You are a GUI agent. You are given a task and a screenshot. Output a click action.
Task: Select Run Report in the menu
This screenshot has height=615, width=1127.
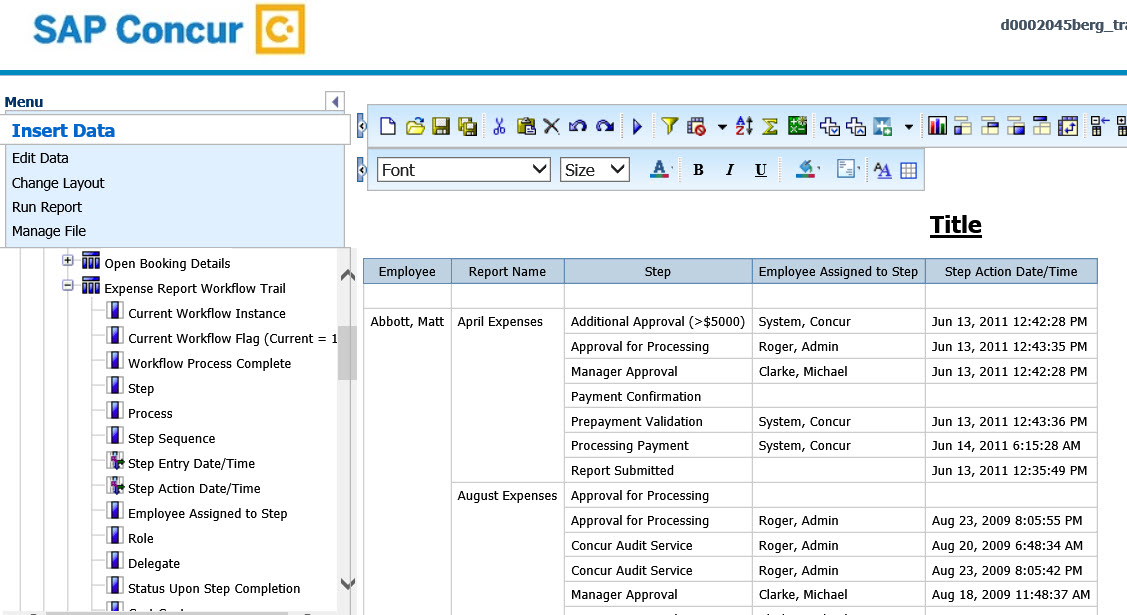[47, 207]
